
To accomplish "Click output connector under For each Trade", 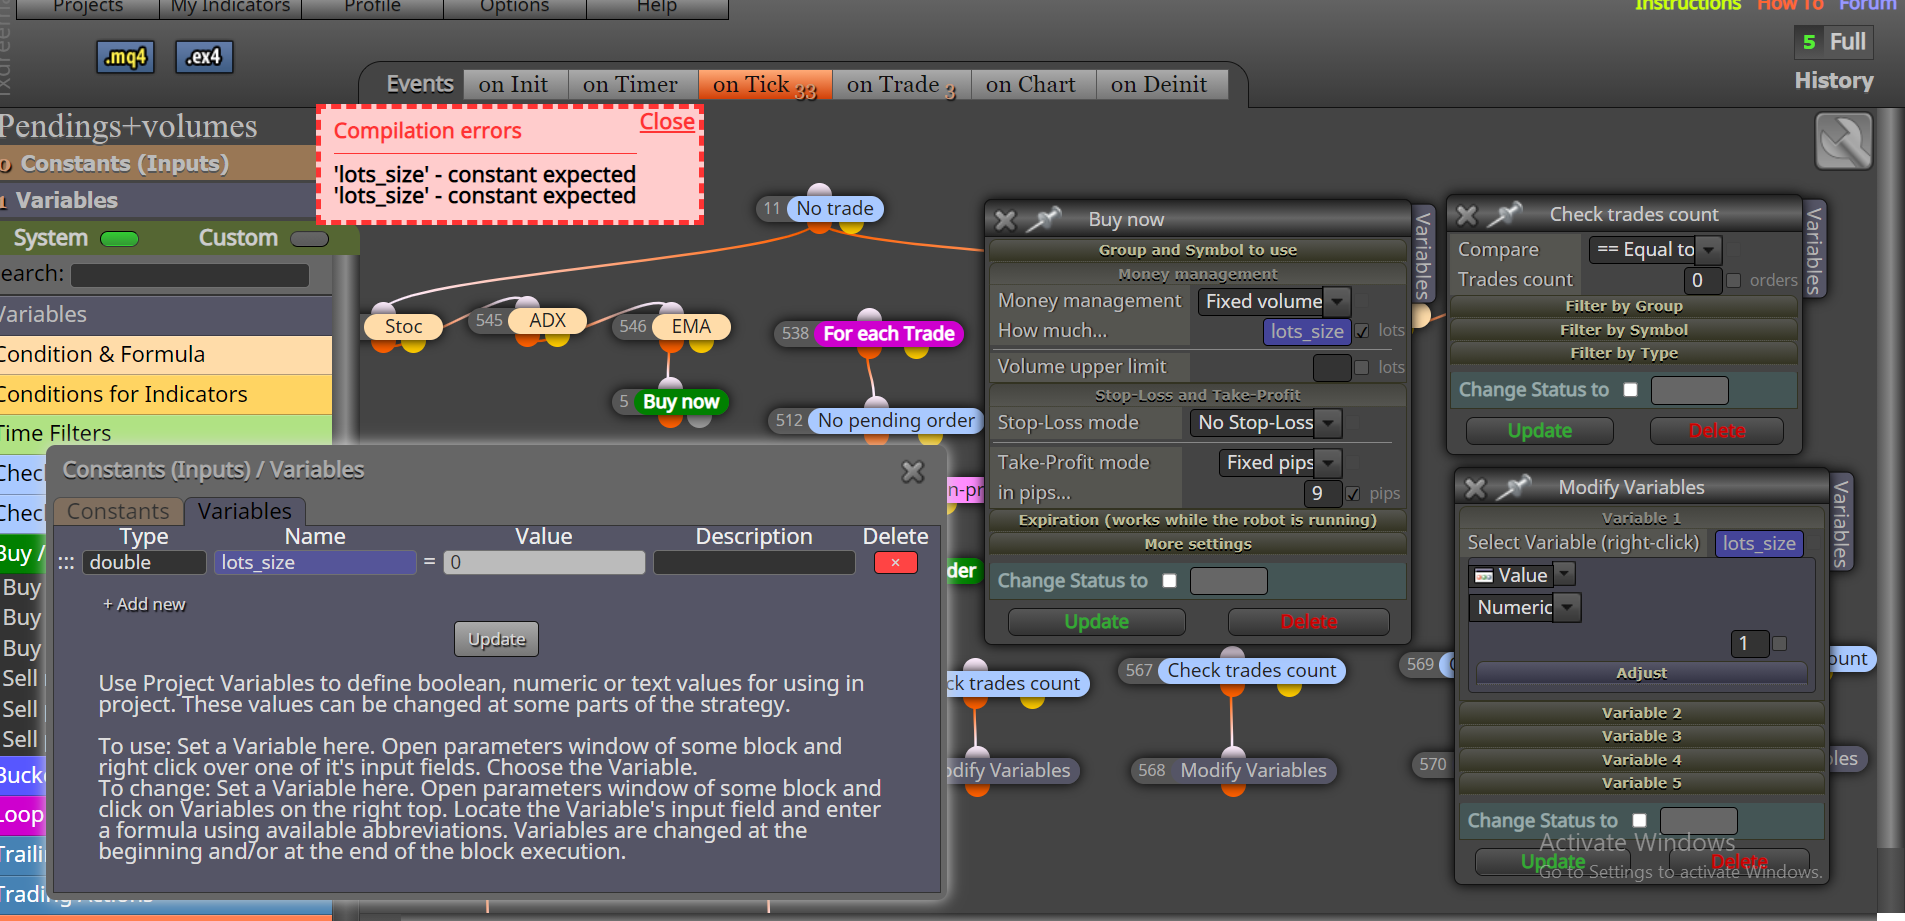I will 869,351.
